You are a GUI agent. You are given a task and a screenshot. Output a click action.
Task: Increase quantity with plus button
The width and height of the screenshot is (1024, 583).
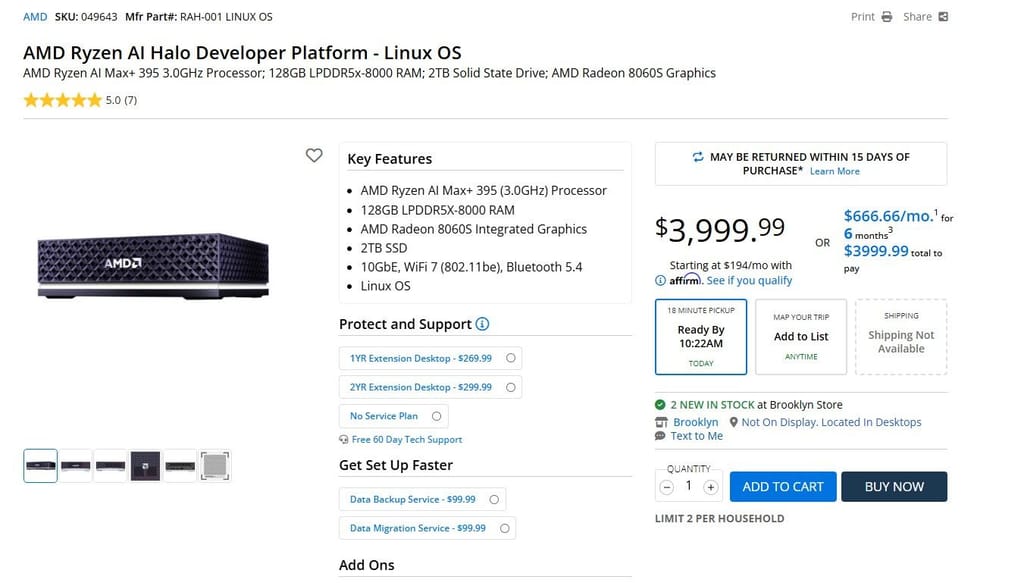(711, 487)
